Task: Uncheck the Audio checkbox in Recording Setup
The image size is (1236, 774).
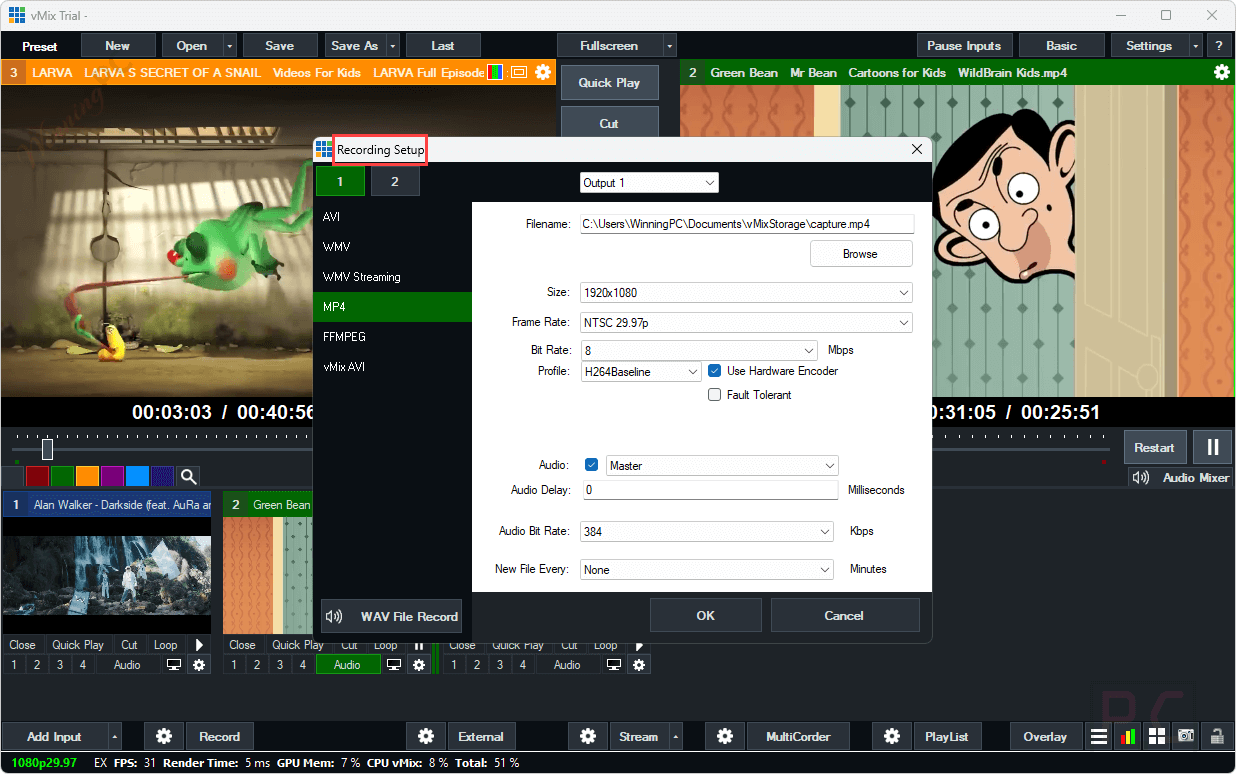Action: [591, 465]
